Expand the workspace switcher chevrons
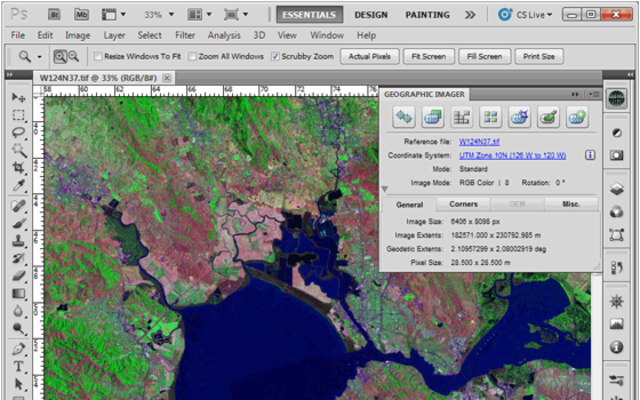The width and height of the screenshot is (640, 400). 470,15
